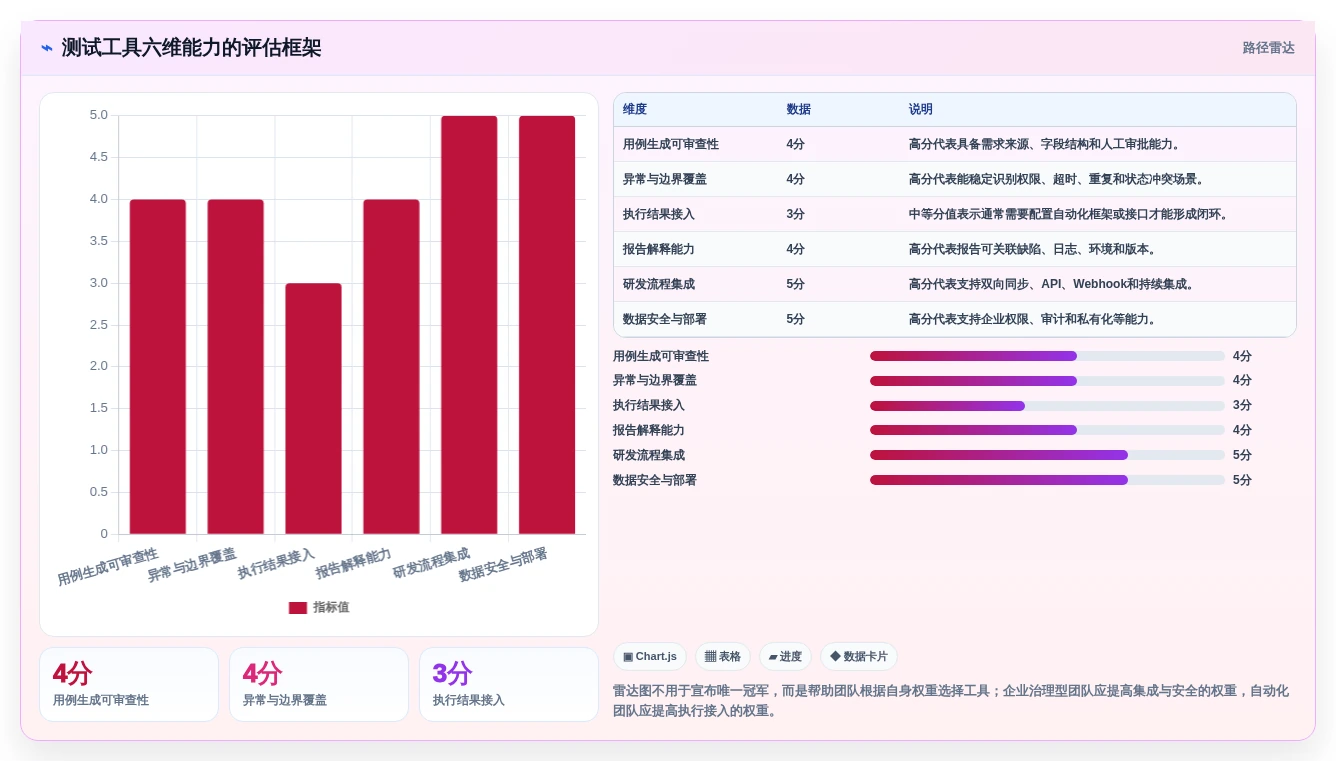Click the 执行结果接入 chart bar
Viewport: 1336px width, 761px height.
(313, 408)
